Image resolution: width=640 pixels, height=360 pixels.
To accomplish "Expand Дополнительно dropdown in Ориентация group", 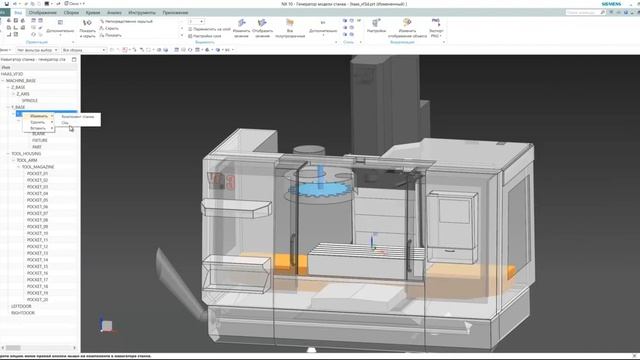I will point(60,31).
